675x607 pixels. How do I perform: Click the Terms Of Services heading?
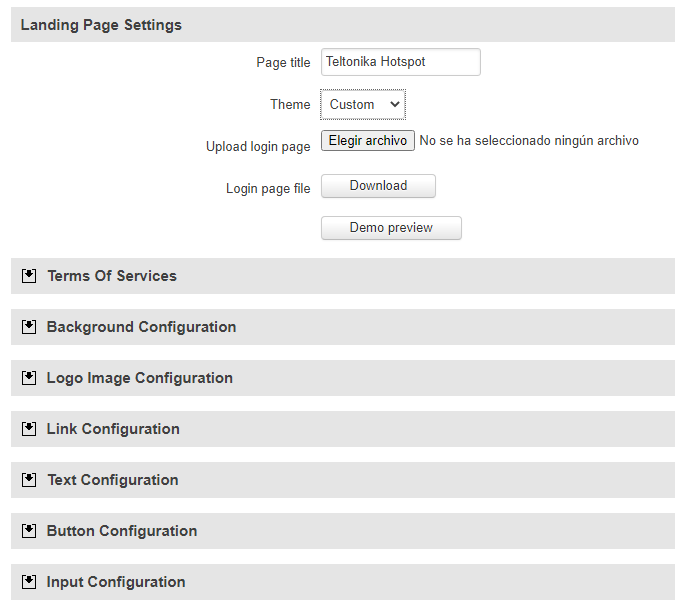pyautogui.click(x=112, y=276)
